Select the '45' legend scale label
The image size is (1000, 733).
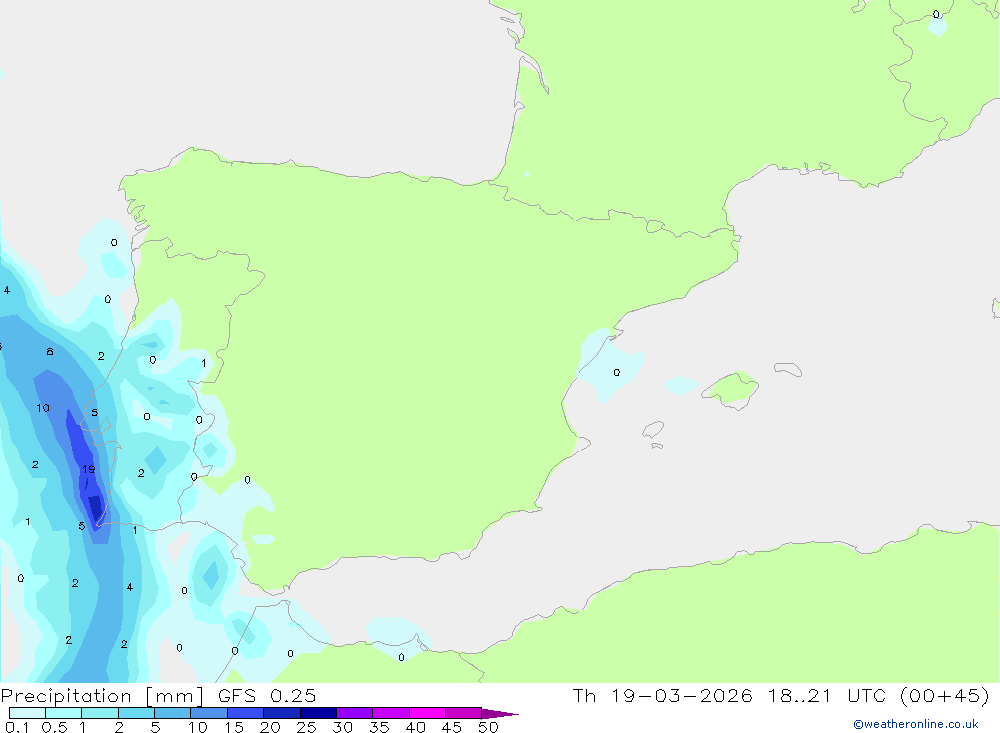coord(452,727)
